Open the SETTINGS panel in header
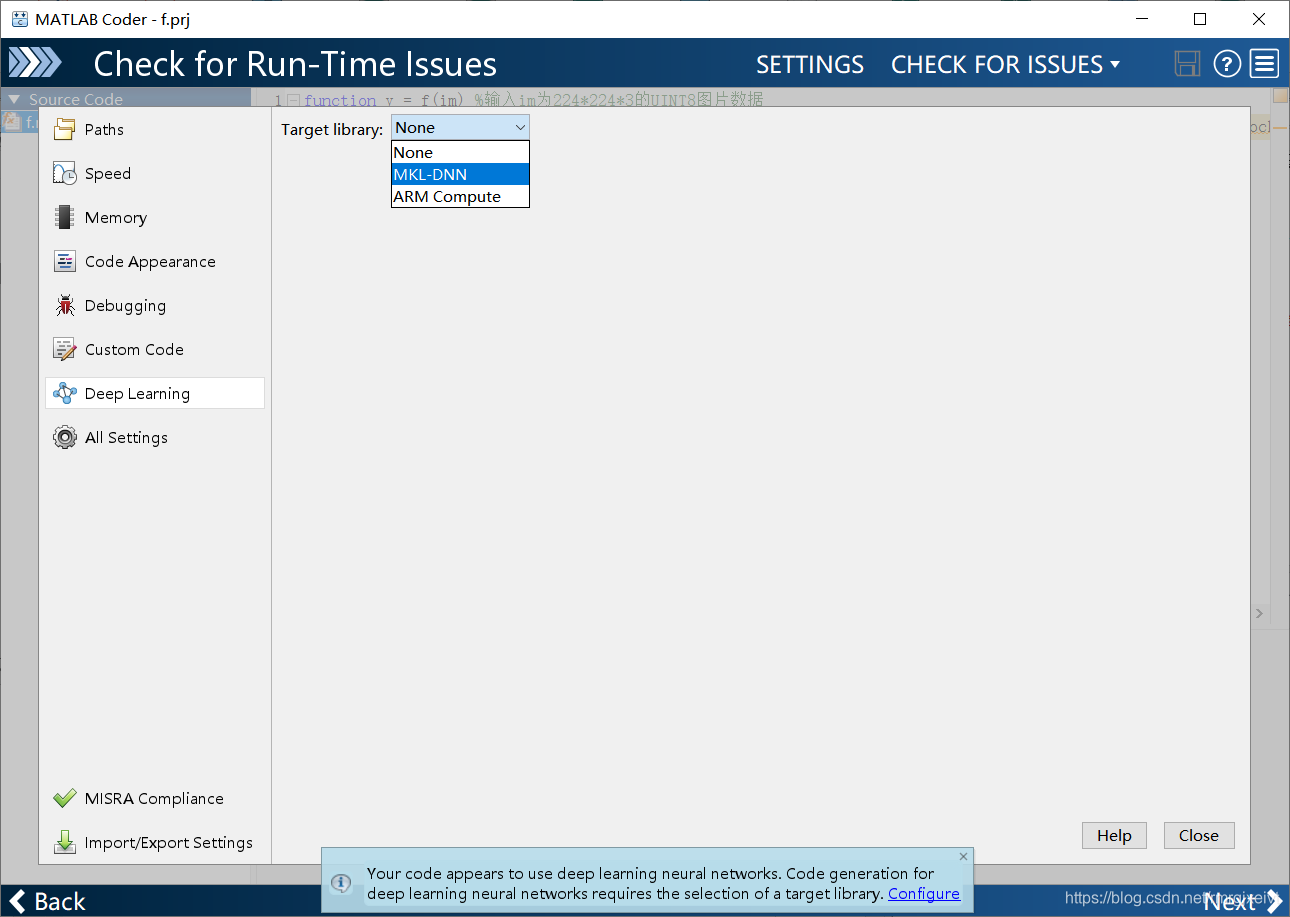The height and width of the screenshot is (917, 1290). pos(810,65)
